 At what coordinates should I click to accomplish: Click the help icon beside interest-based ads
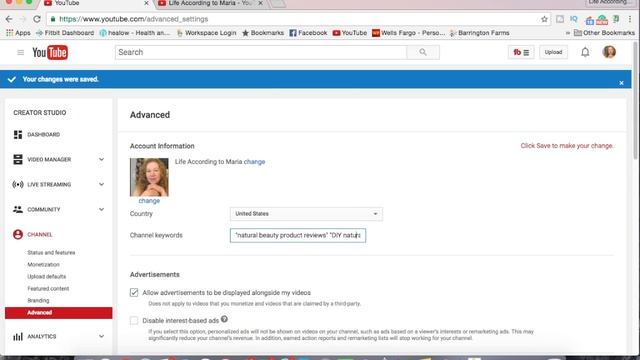coord(224,319)
